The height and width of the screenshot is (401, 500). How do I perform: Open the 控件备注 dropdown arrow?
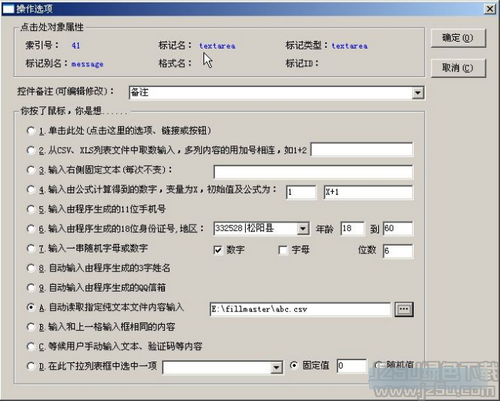[x=417, y=92]
